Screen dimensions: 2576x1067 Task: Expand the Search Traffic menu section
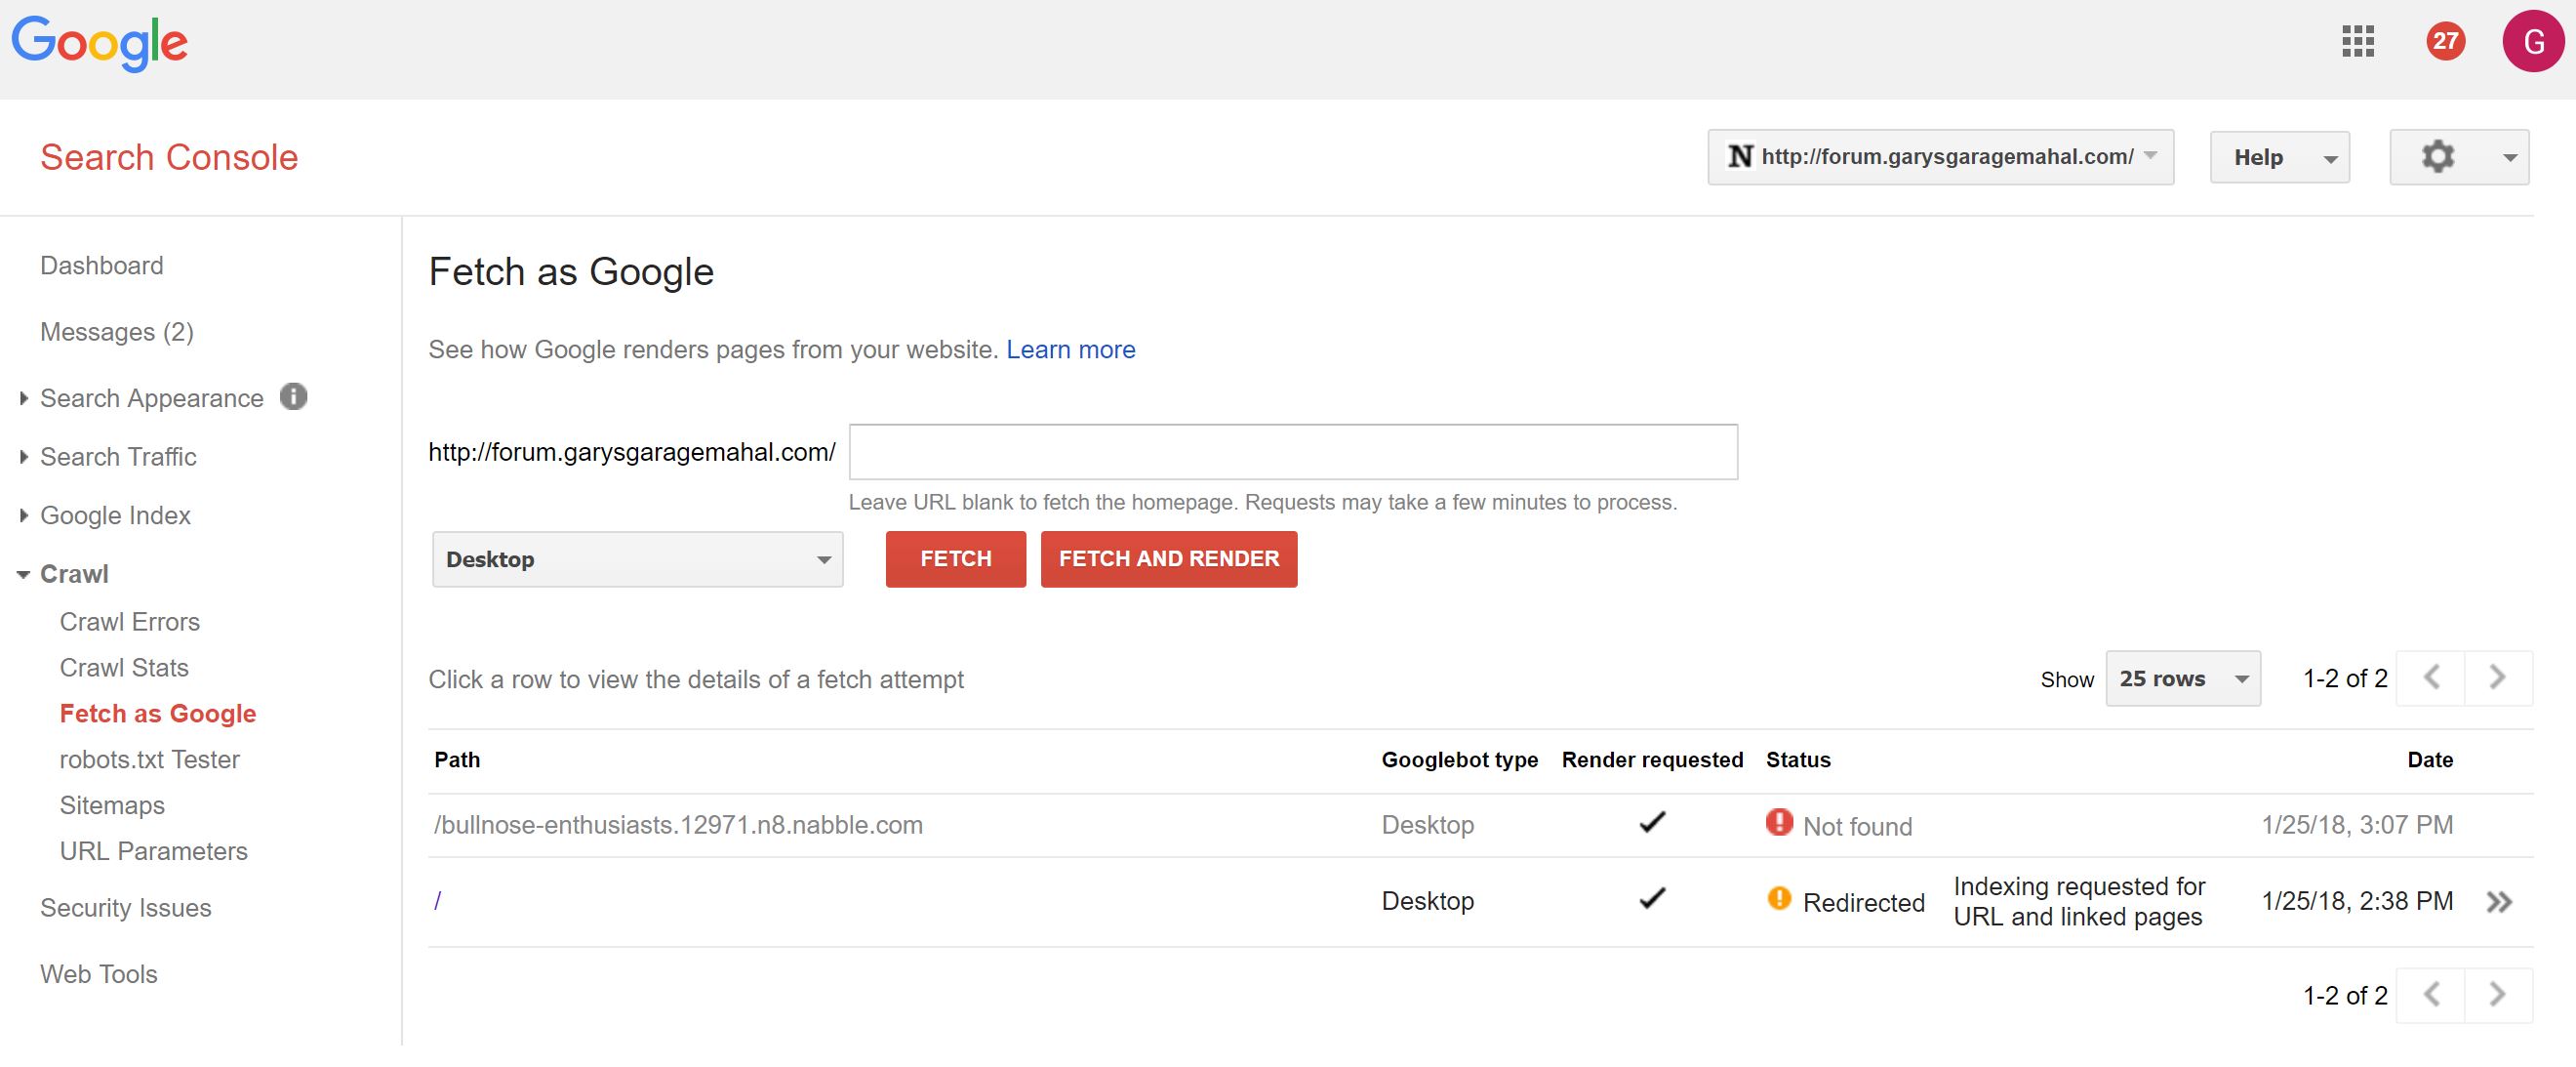pyautogui.click(x=118, y=457)
